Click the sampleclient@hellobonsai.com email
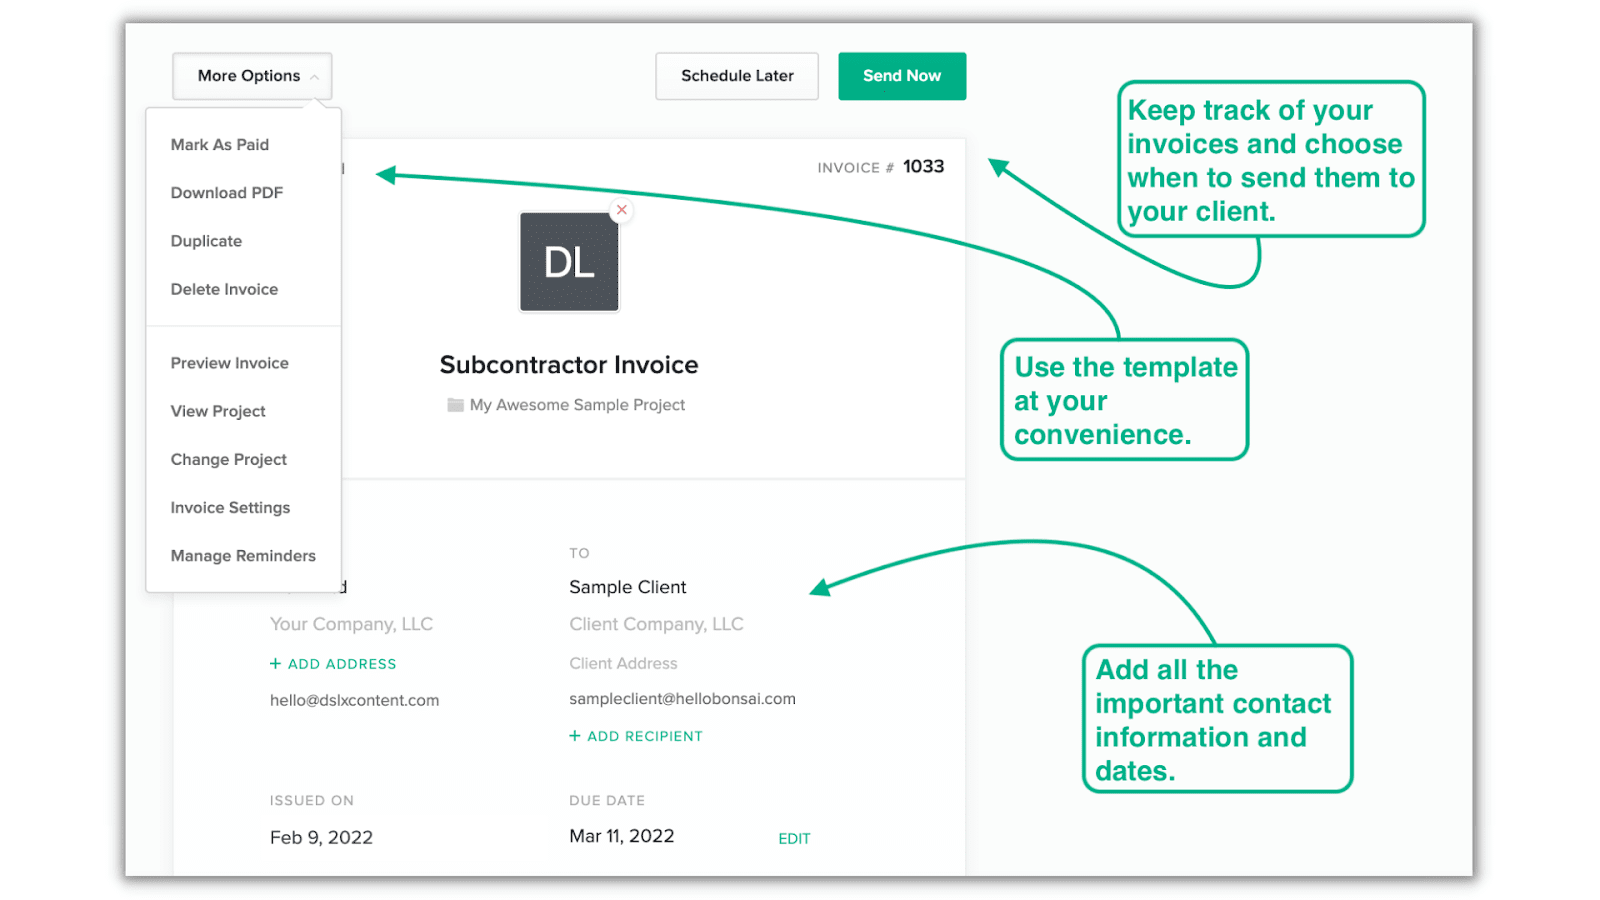 (682, 699)
